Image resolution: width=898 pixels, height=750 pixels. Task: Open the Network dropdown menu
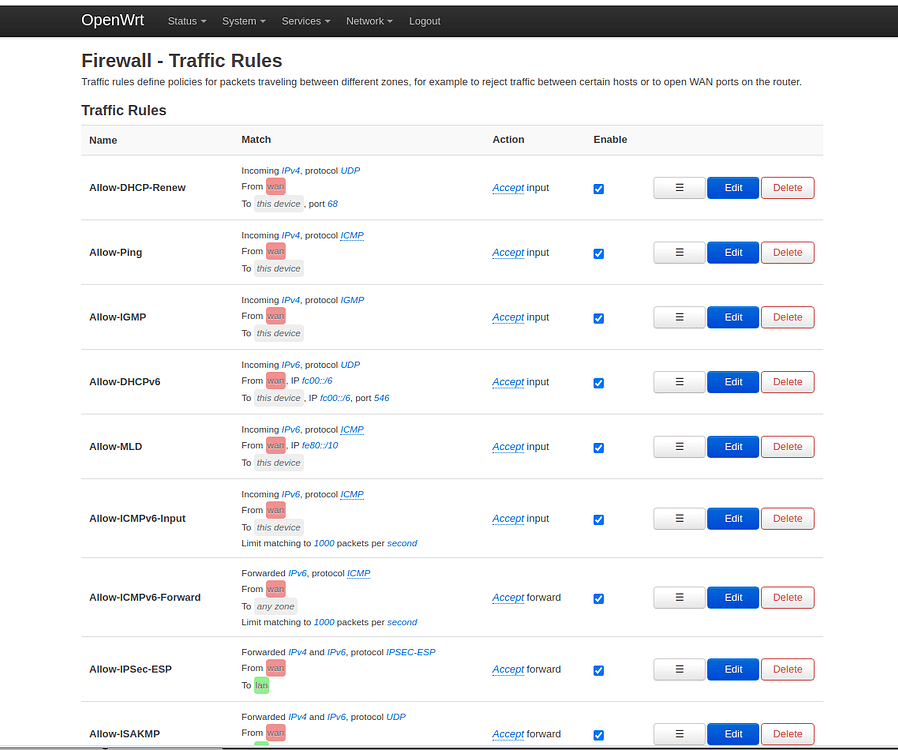369,21
